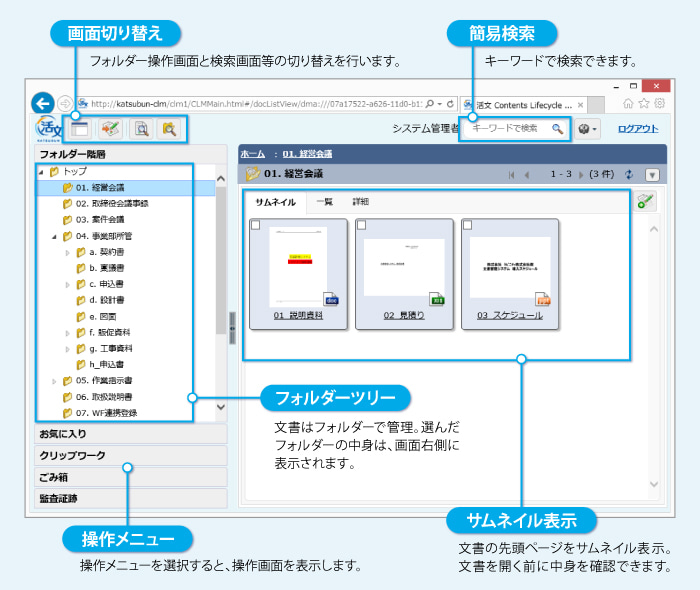Image resolution: width=700 pixels, height=590 pixels.
Task: Open the お気に入り panel section
Action: point(130,434)
